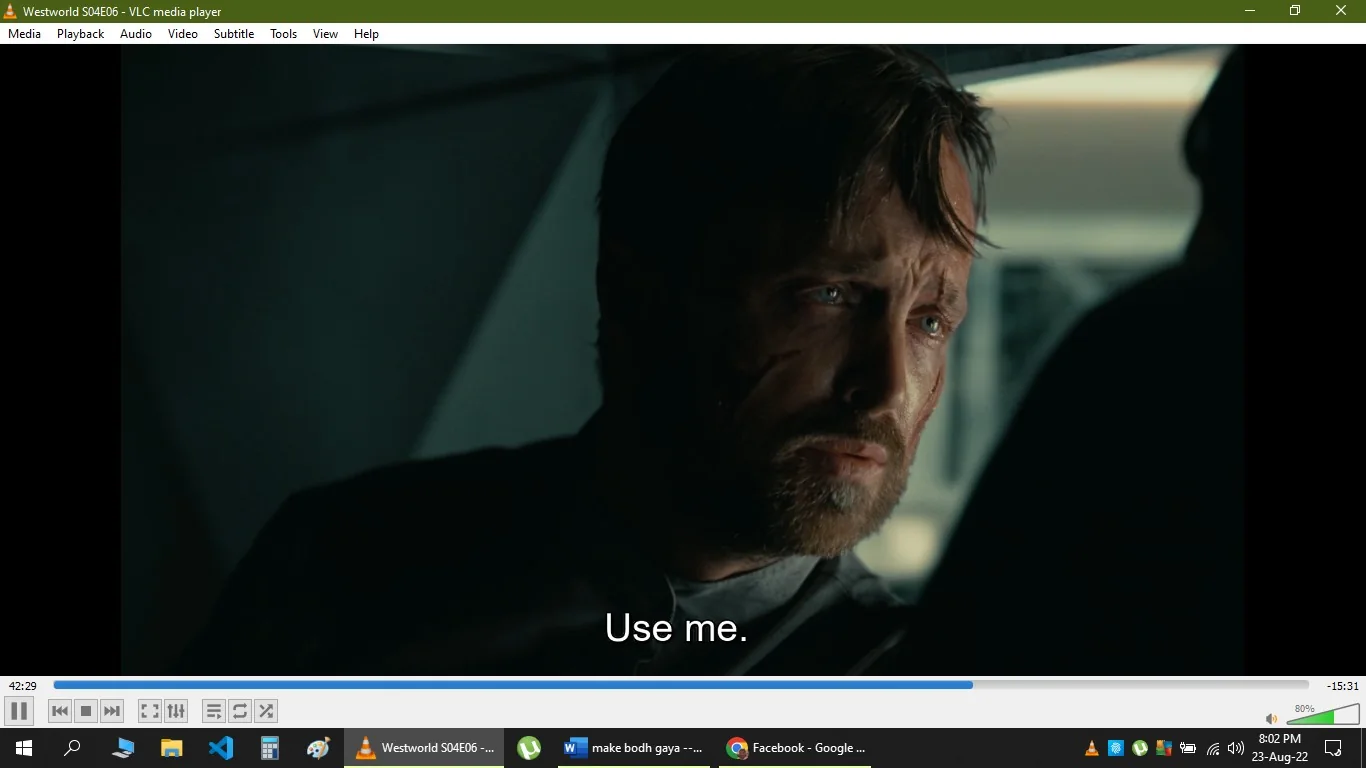
Task: Open the Playback menu
Action: tap(80, 34)
